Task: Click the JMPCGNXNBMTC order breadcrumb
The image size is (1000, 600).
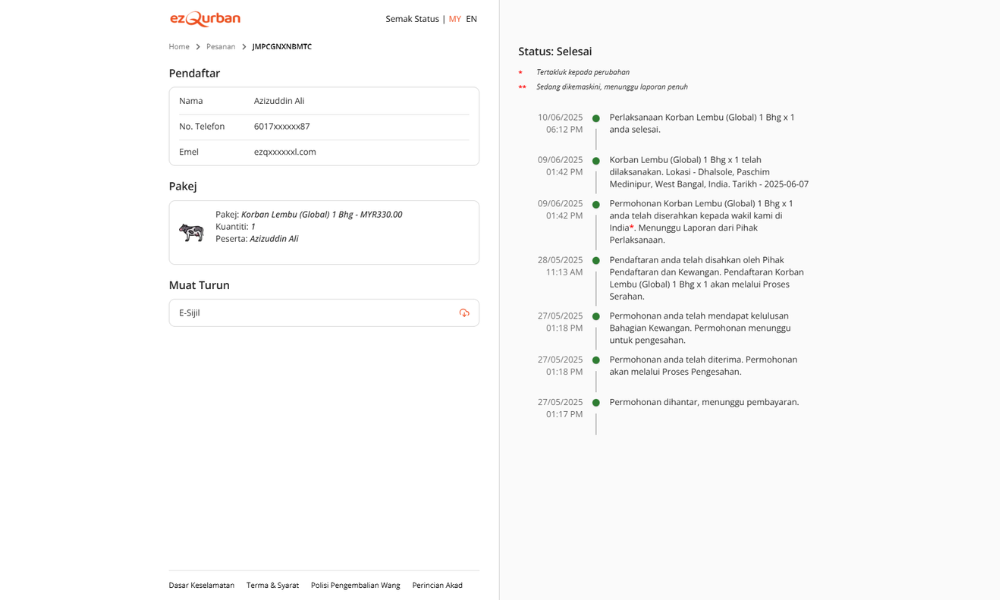Action: (x=282, y=47)
